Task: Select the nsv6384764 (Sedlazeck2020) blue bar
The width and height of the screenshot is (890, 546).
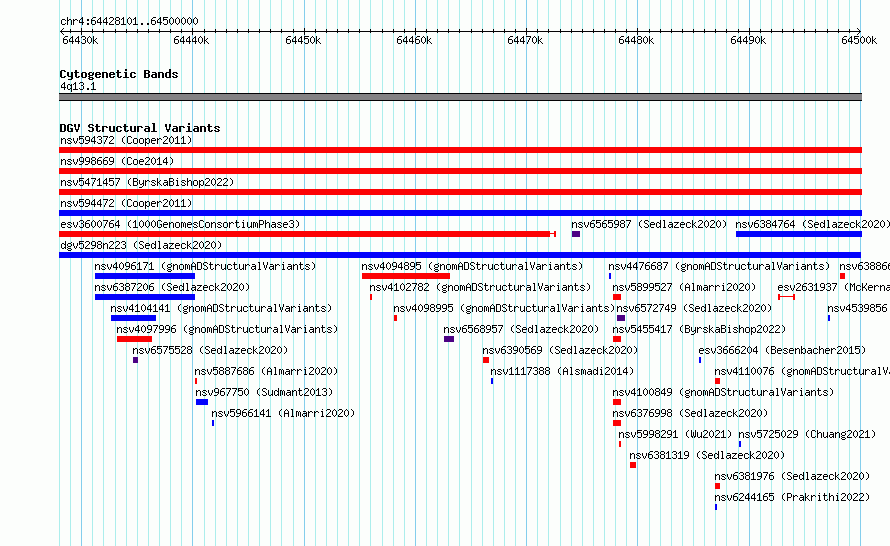Action: coord(799,234)
